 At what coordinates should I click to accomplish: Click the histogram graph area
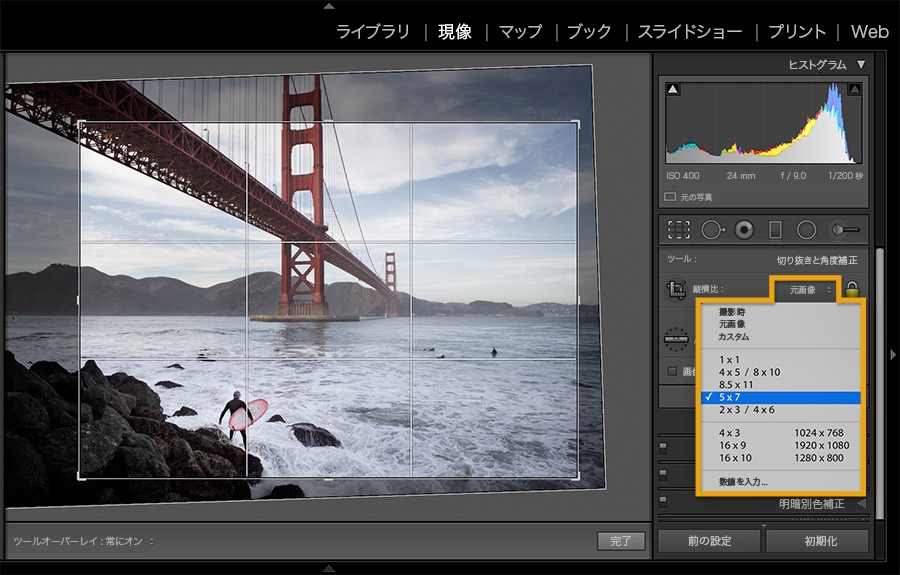tap(763, 123)
